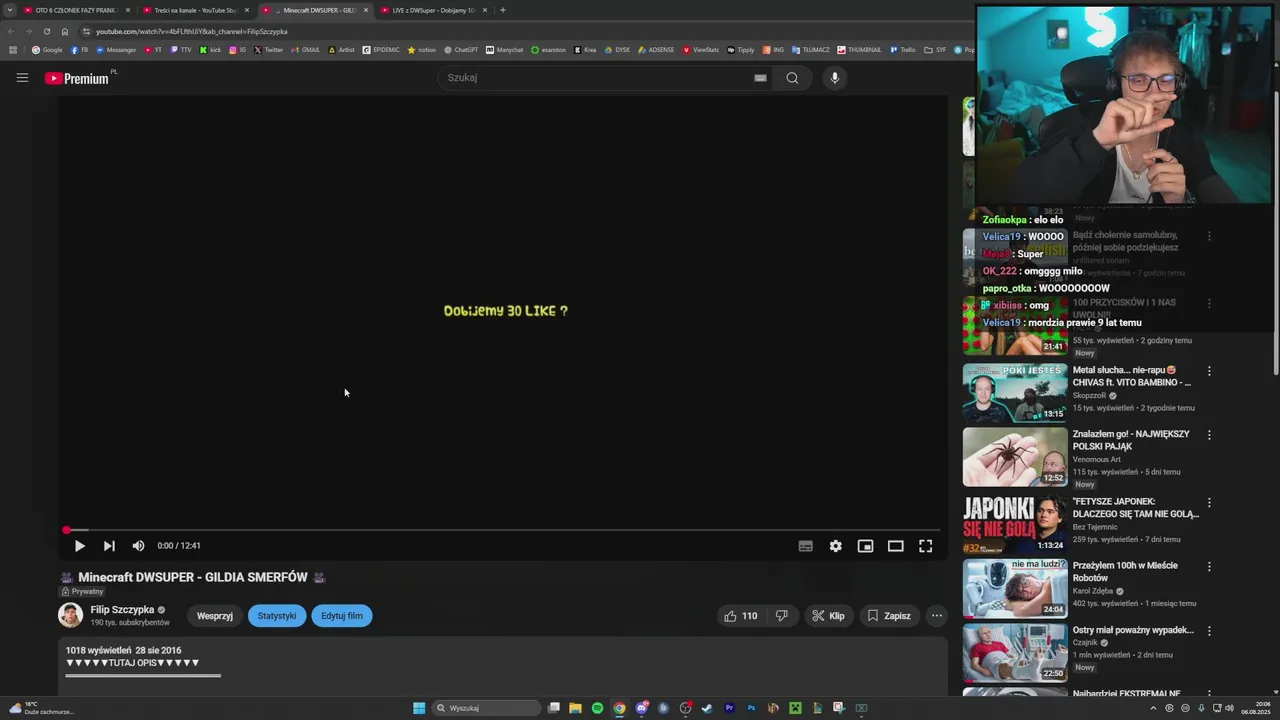Open options for Znalazłem go pająk video

(1209, 435)
